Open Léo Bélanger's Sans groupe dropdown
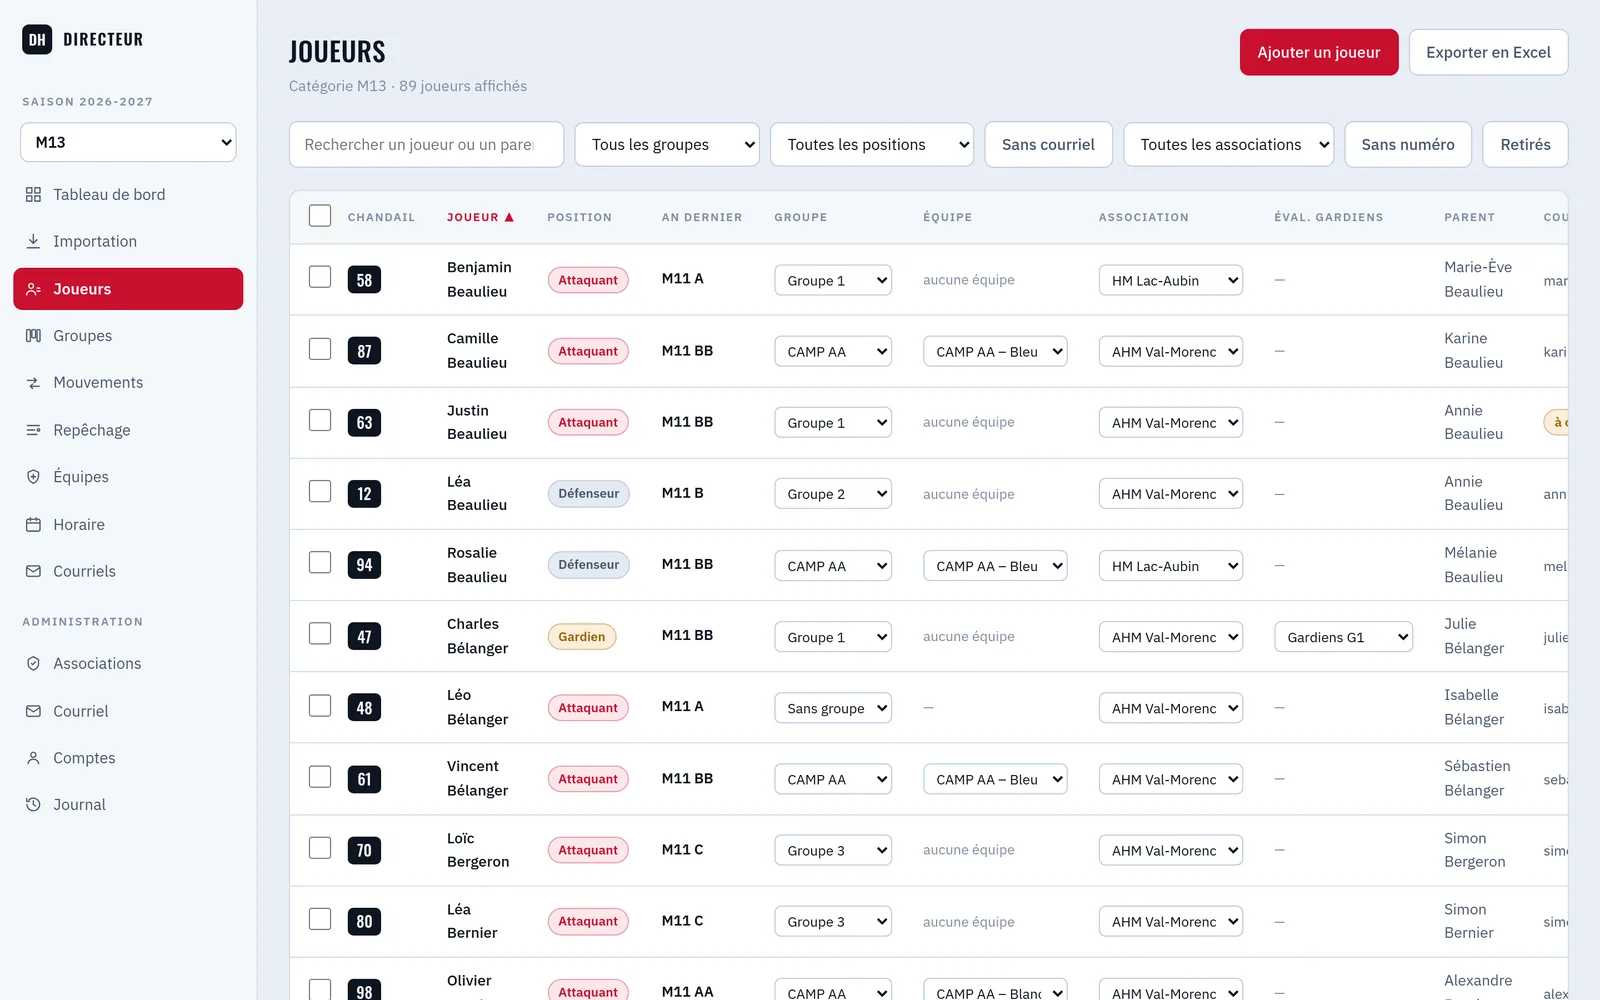 (833, 708)
